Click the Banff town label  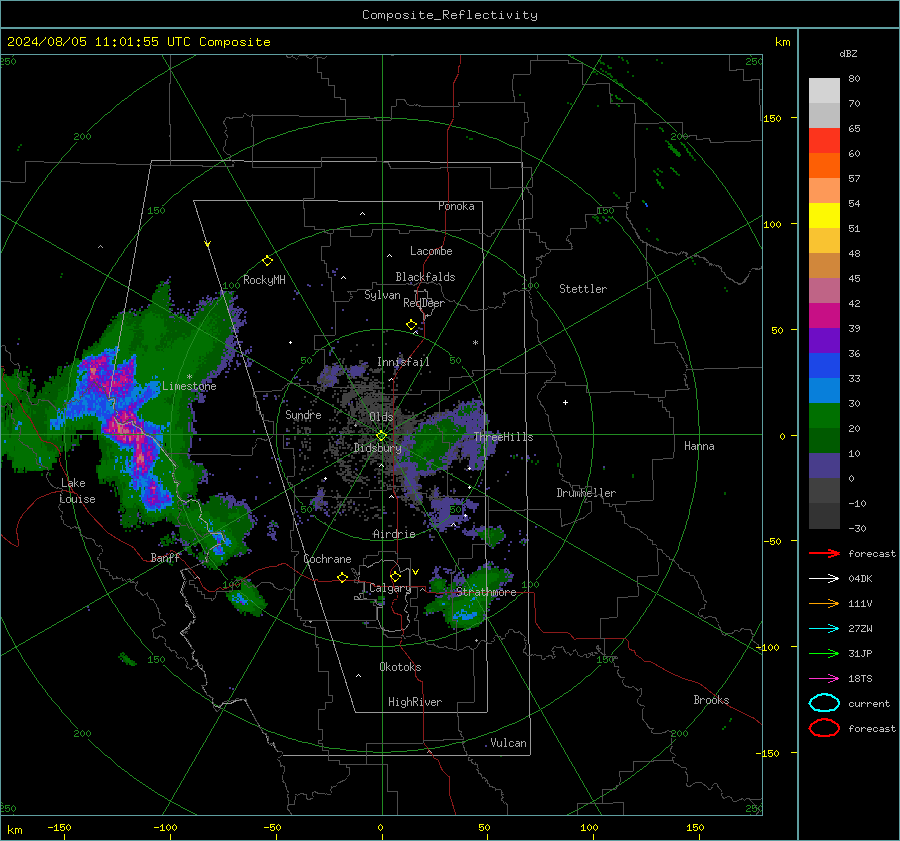point(165,558)
